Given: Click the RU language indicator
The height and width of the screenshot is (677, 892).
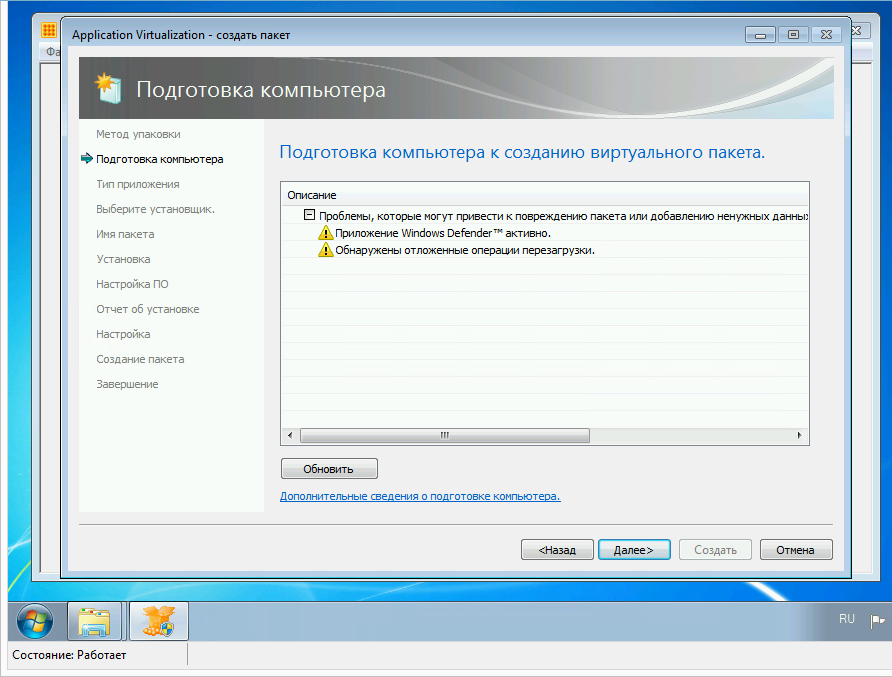Looking at the screenshot, I should pos(847,620).
